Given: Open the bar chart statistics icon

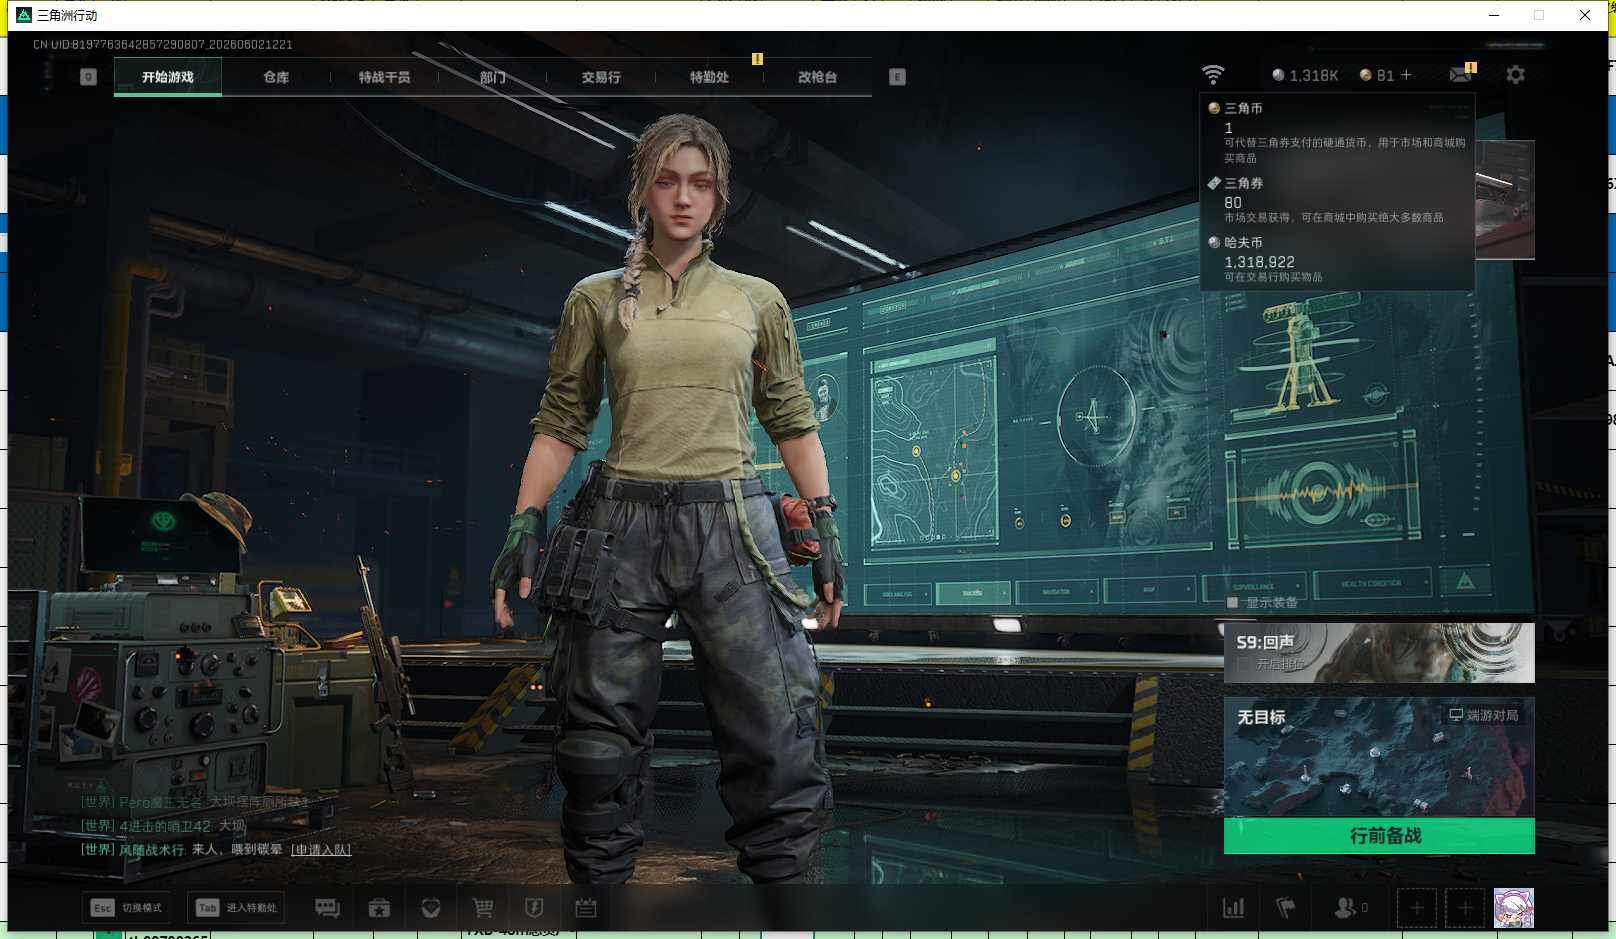Looking at the screenshot, I should [x=1234, y=908].
